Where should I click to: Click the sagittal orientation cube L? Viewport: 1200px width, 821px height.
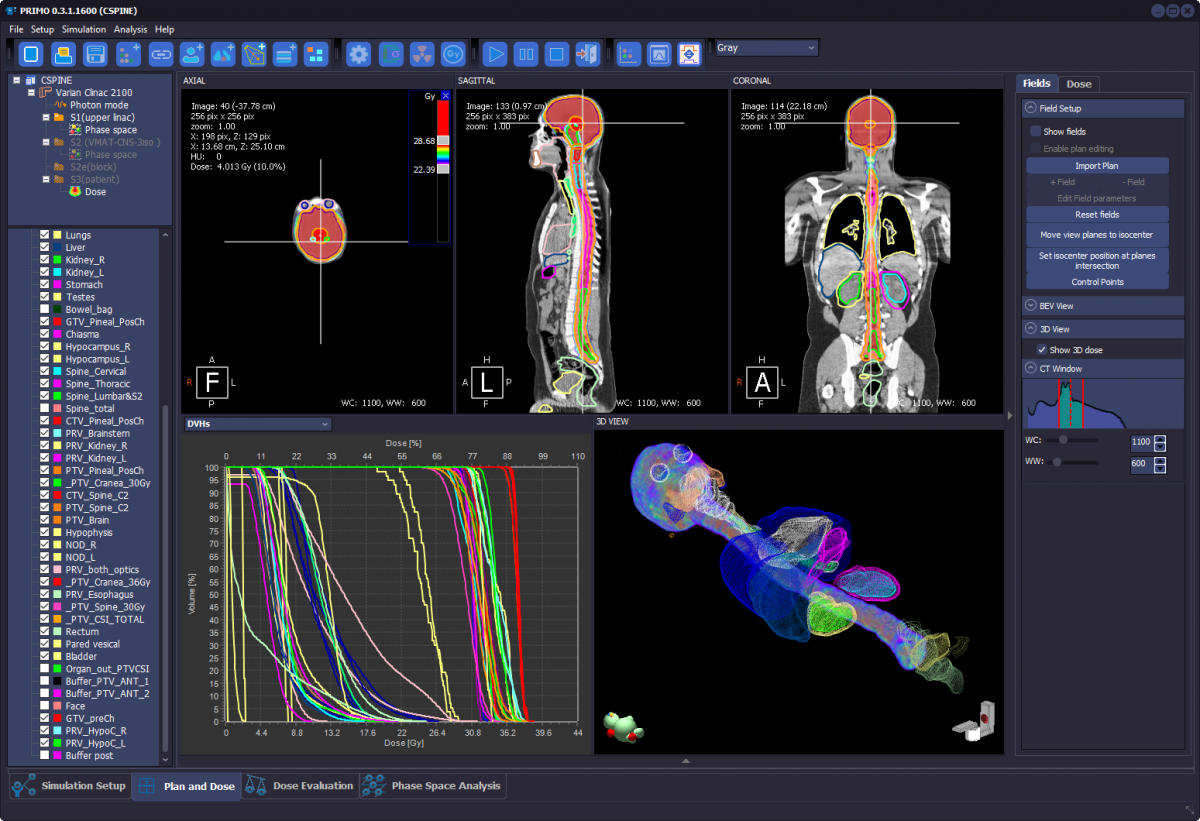click(x=486, y=382)
